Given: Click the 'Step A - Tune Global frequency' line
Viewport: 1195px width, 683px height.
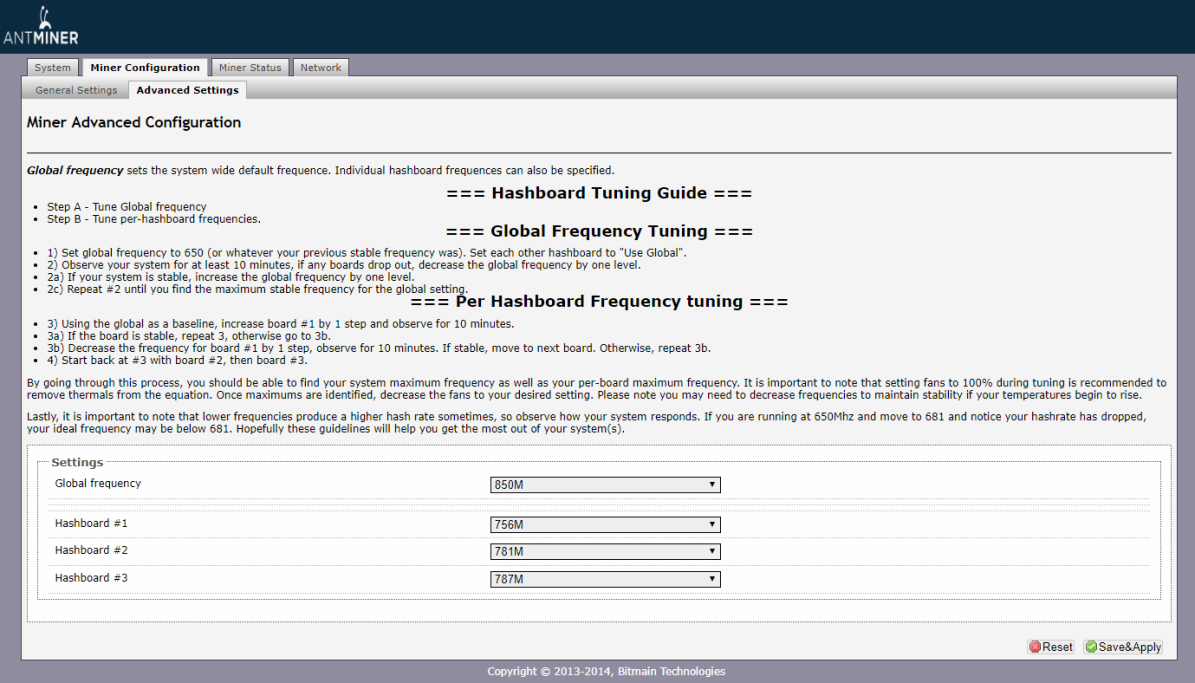Looking at the screenshot, I should coord(127,207).
